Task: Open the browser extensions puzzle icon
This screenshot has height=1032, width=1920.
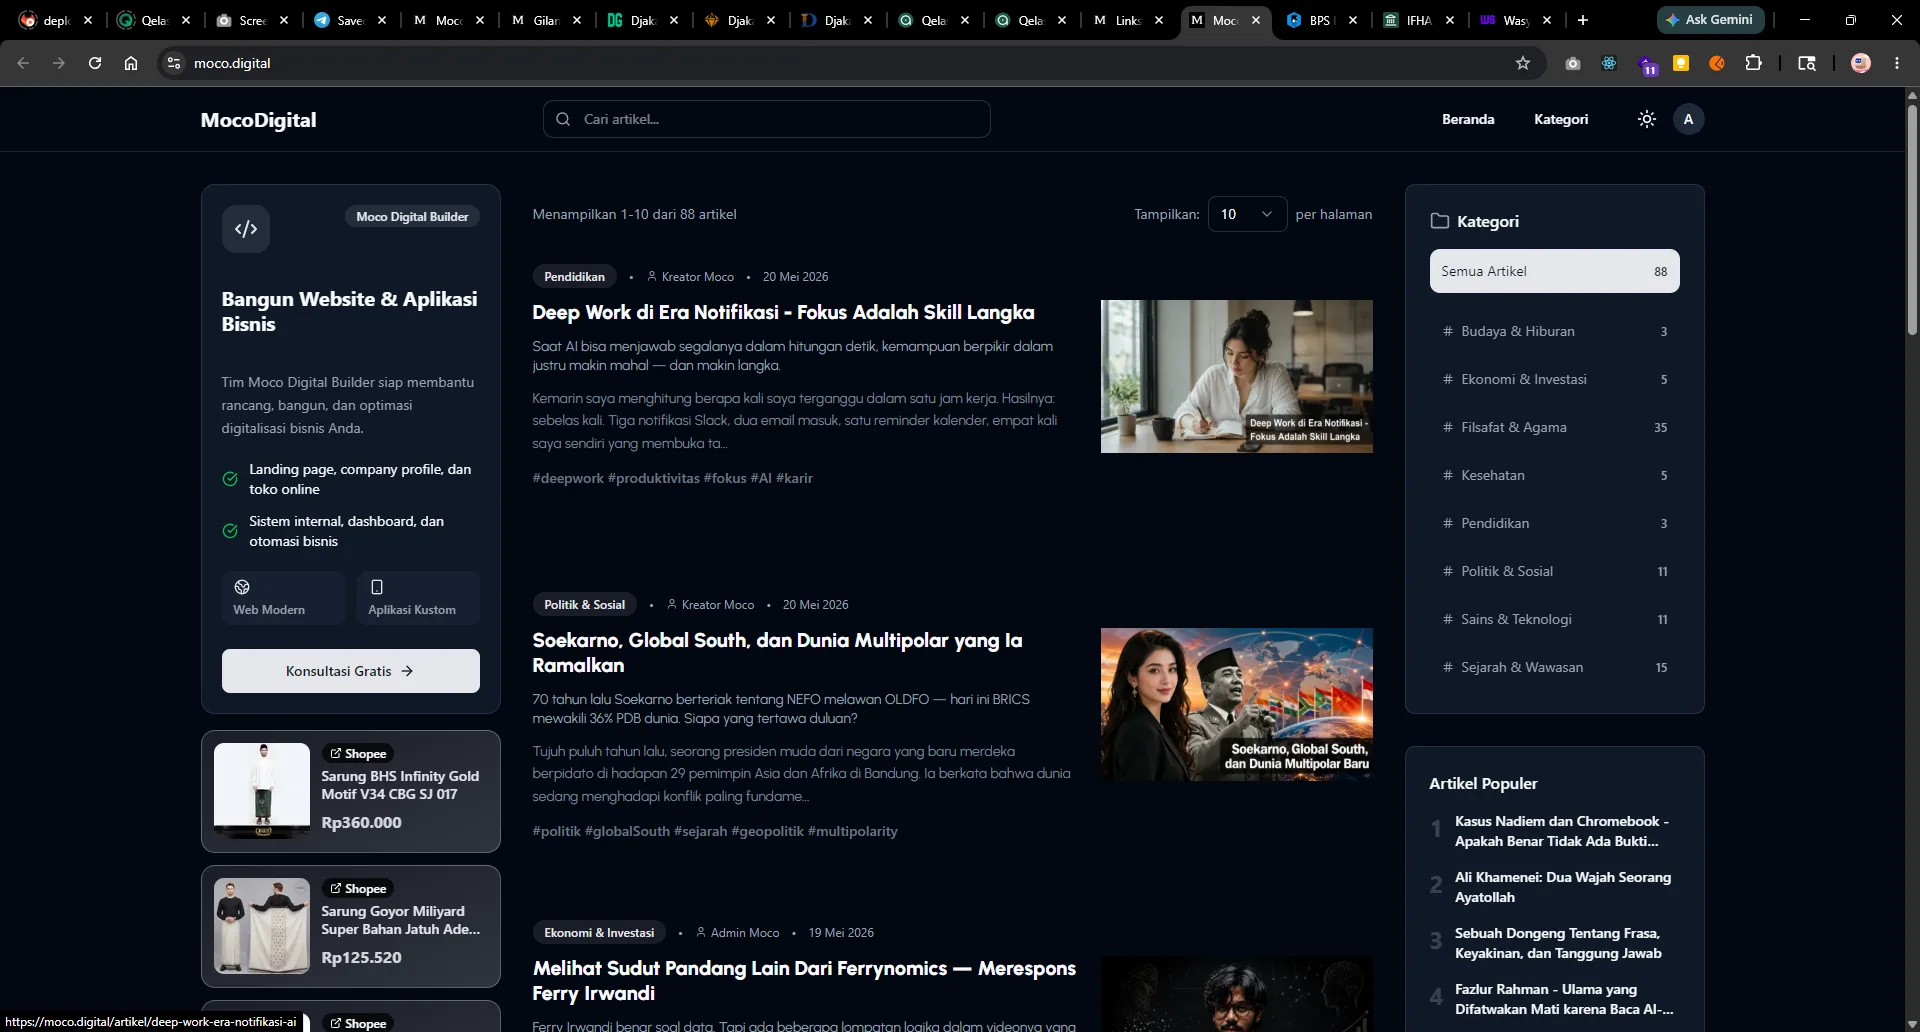Action: (x=1753, y=63)
